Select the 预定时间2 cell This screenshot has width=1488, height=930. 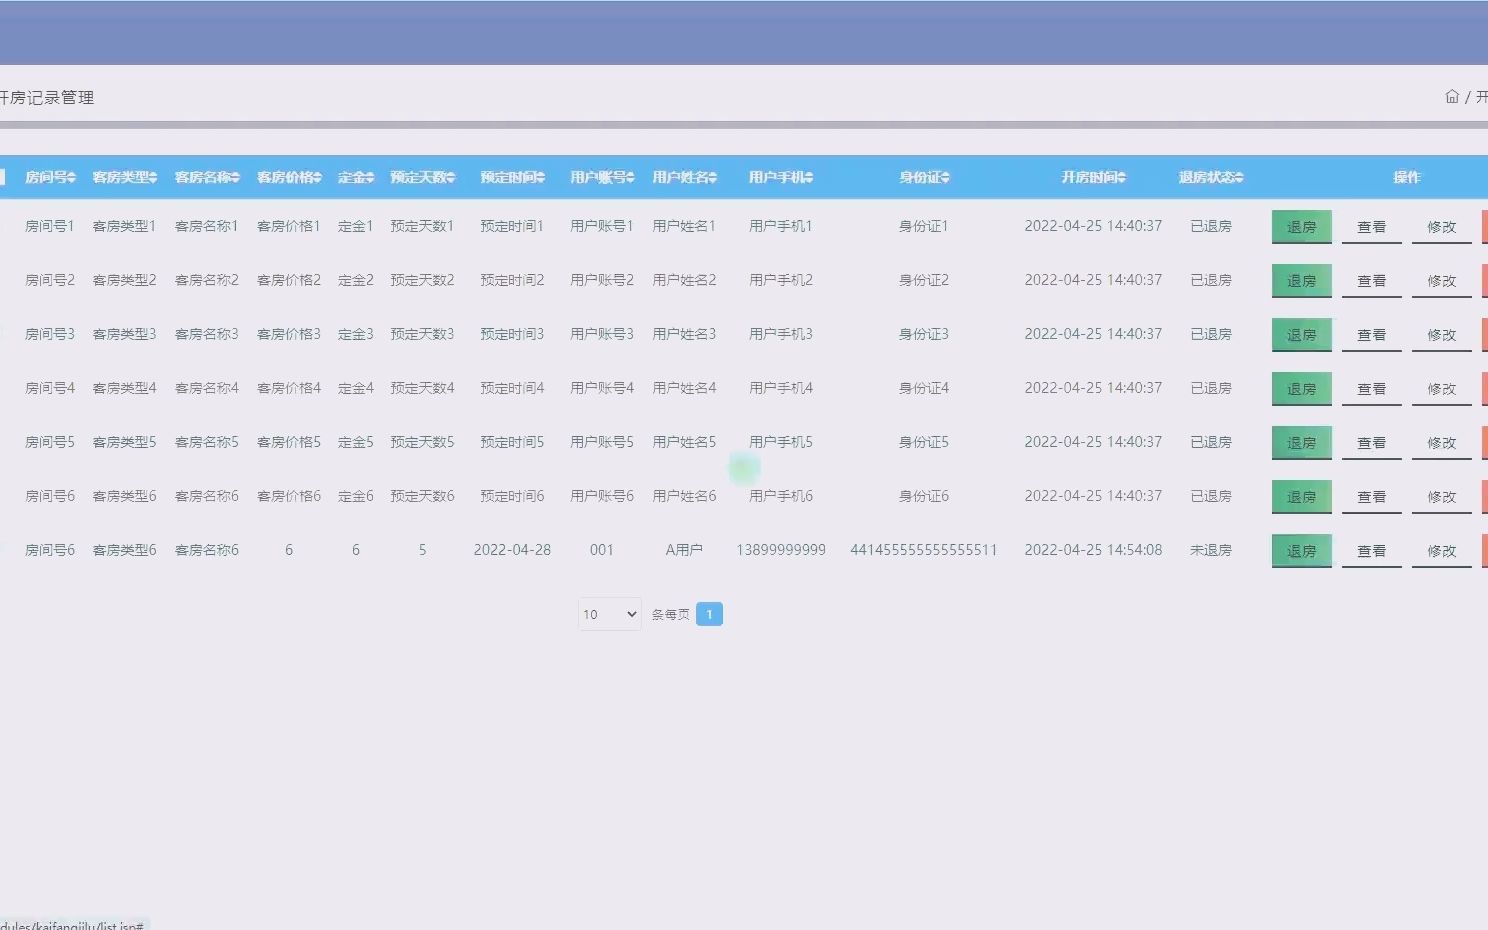(x=512, y=280)
